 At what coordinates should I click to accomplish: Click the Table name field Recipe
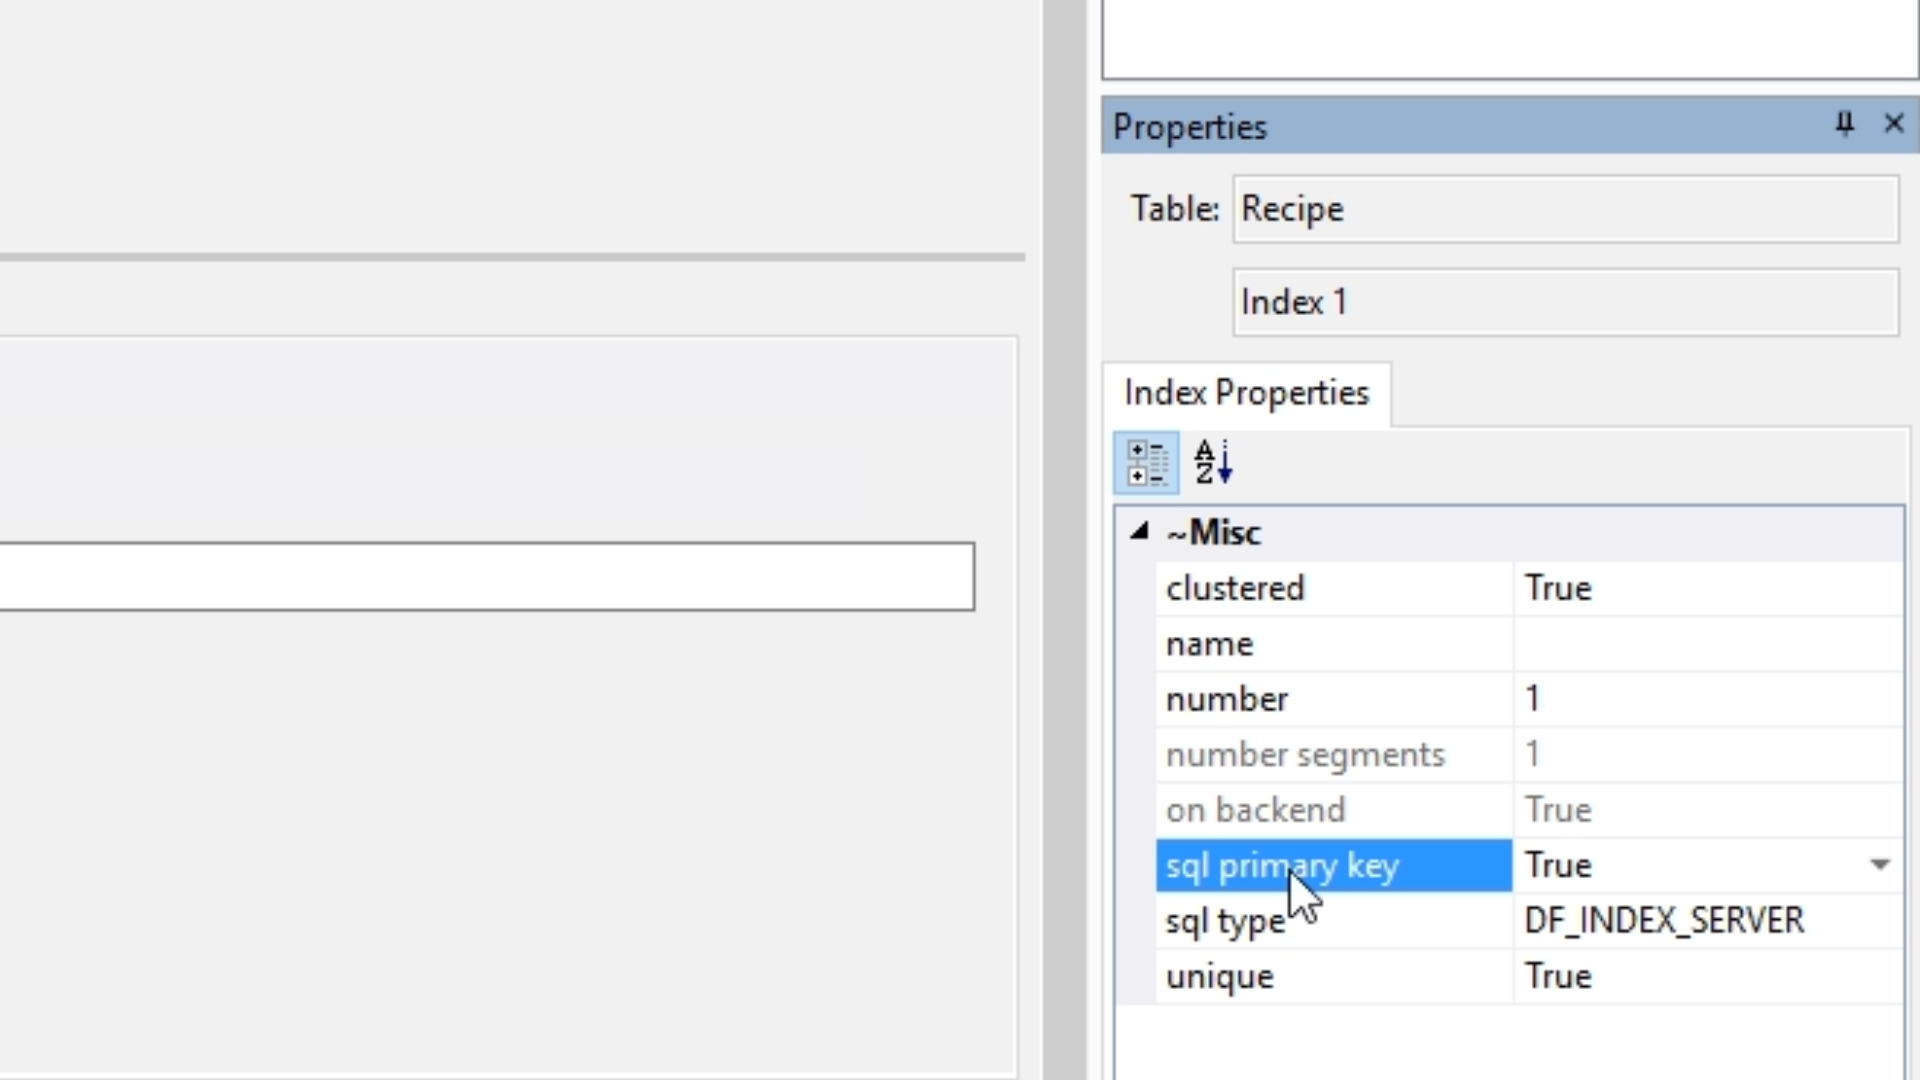[x=1564, y=209]
